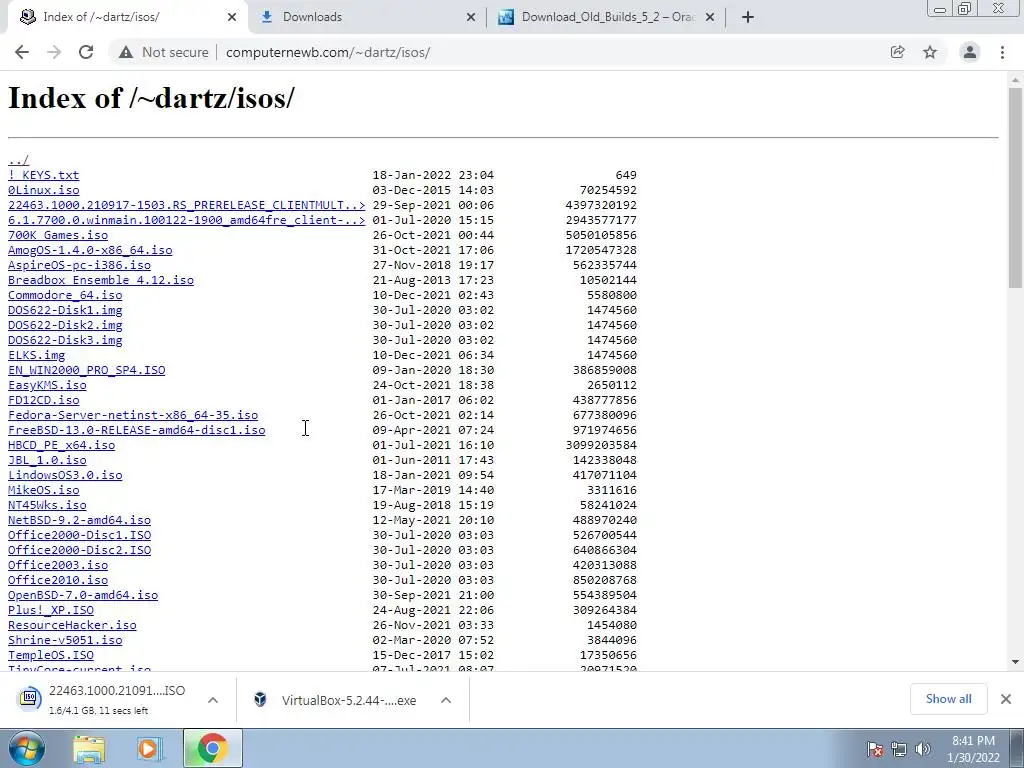1024x768 pixels.
Task: Click NetBSD-9.2-amd64.iso link
Action: point(80,520)
